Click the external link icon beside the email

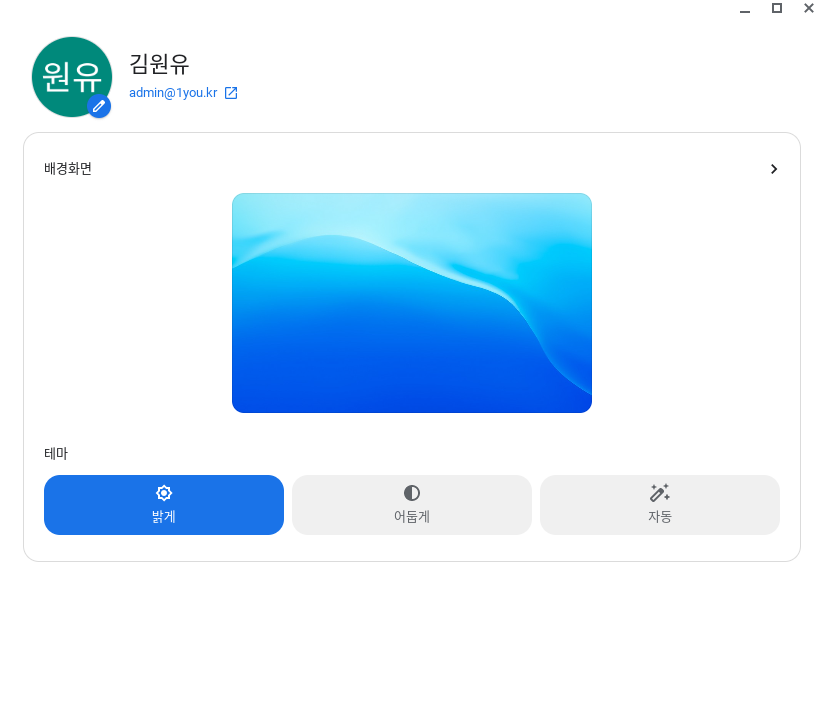pyautogui.click(x=231, y=93)
